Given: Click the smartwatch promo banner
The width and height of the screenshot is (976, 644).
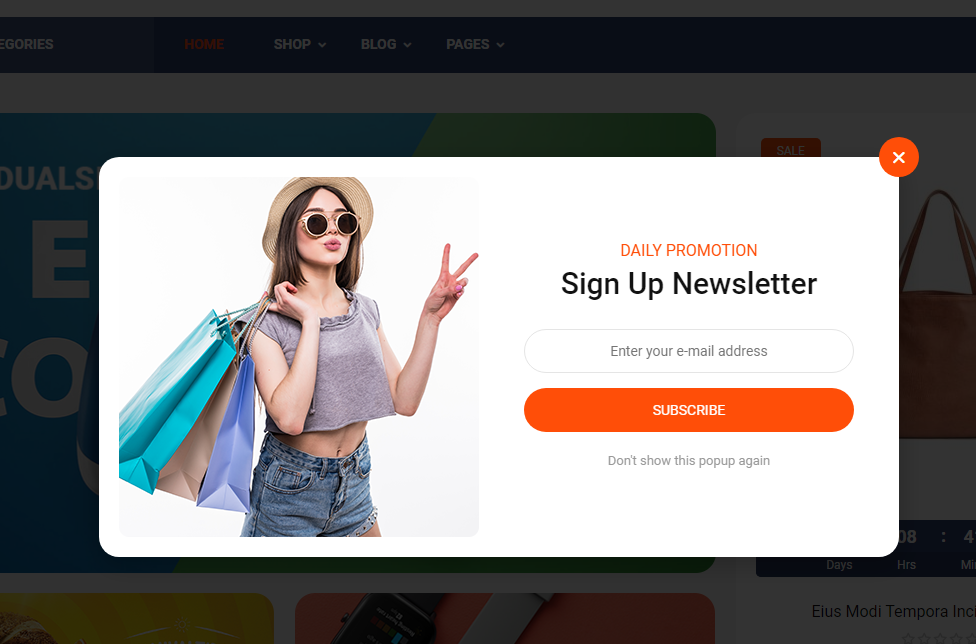Looking at the screenshot, I should 505,618.
